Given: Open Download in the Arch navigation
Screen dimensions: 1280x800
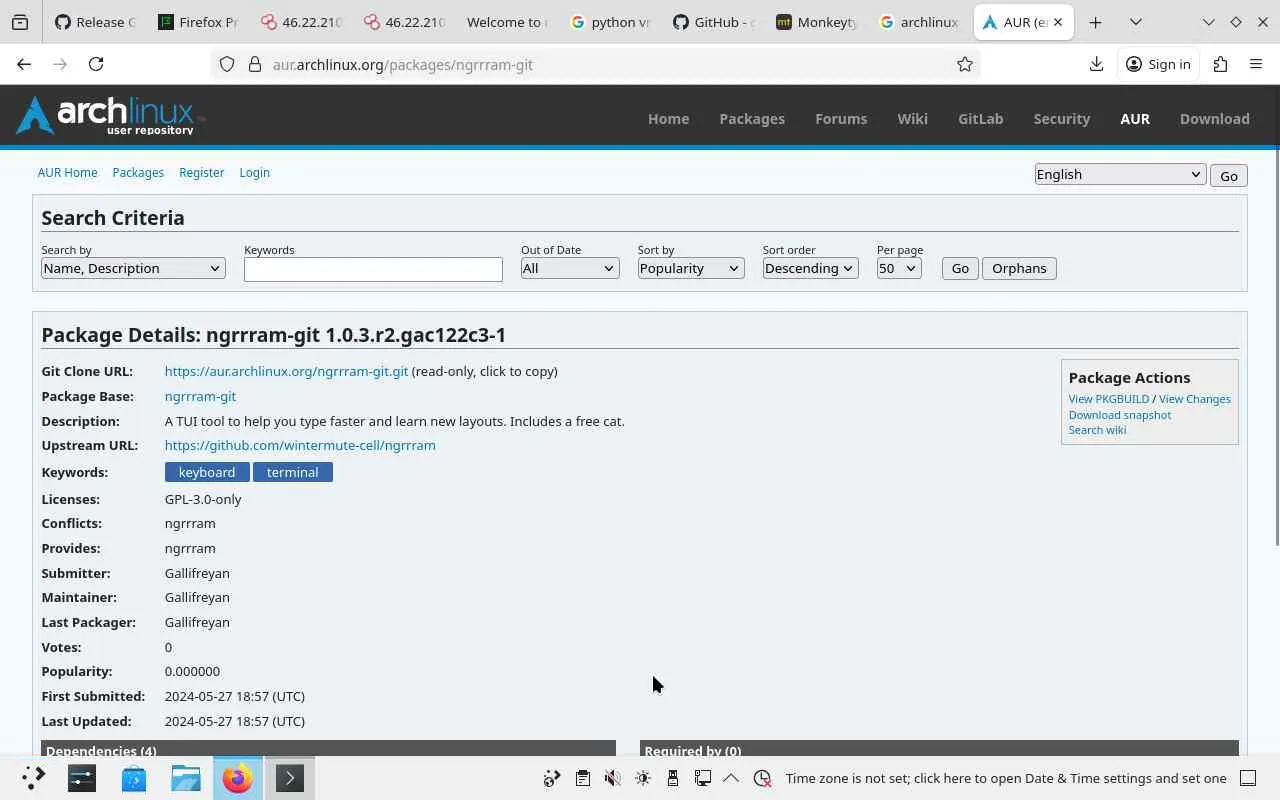Looking at the screenshot, I should point(1214,118).
